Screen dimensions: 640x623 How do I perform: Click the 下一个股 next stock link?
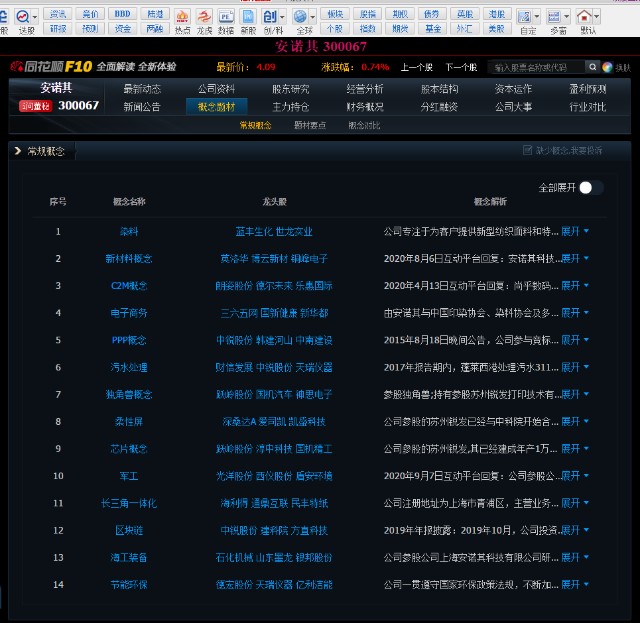pyautogui.click(x=461, y=67)
